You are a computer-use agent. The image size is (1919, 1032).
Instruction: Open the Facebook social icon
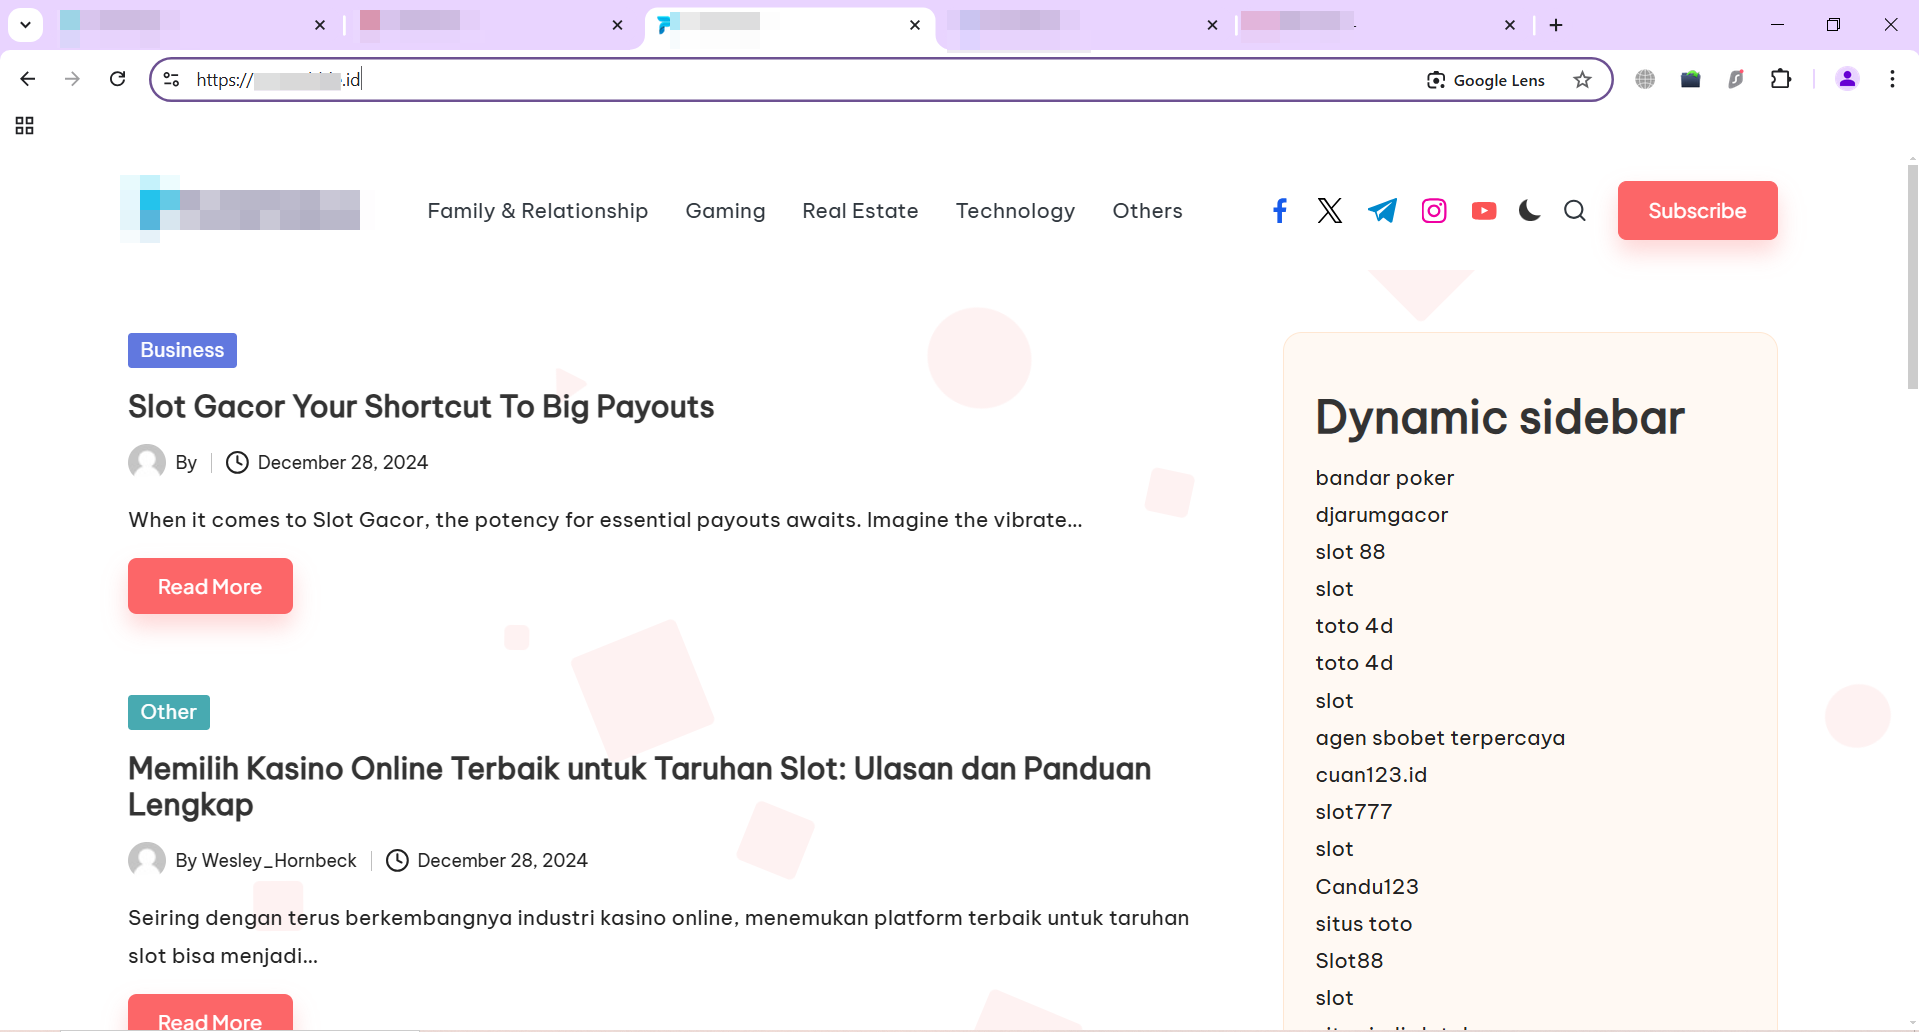(x=1279, y=211)
